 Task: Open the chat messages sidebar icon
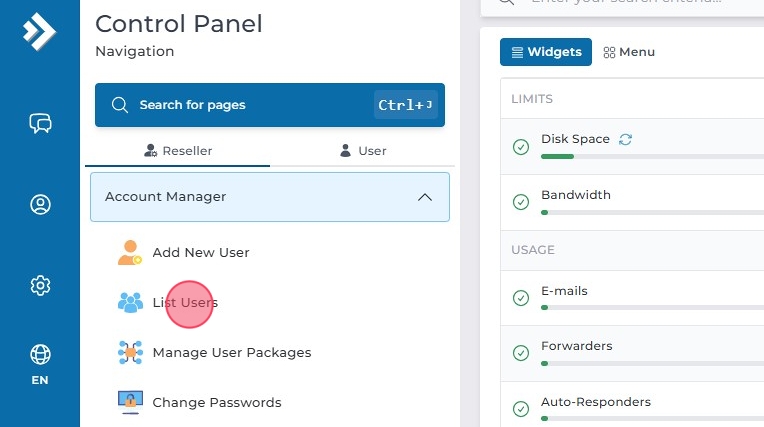40,123
